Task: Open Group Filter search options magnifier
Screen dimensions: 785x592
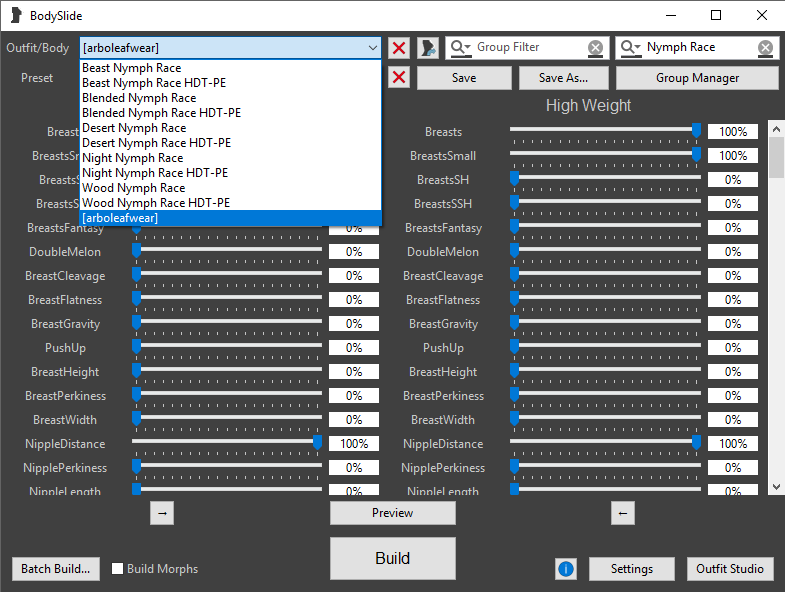Action: tap(461, 48)
